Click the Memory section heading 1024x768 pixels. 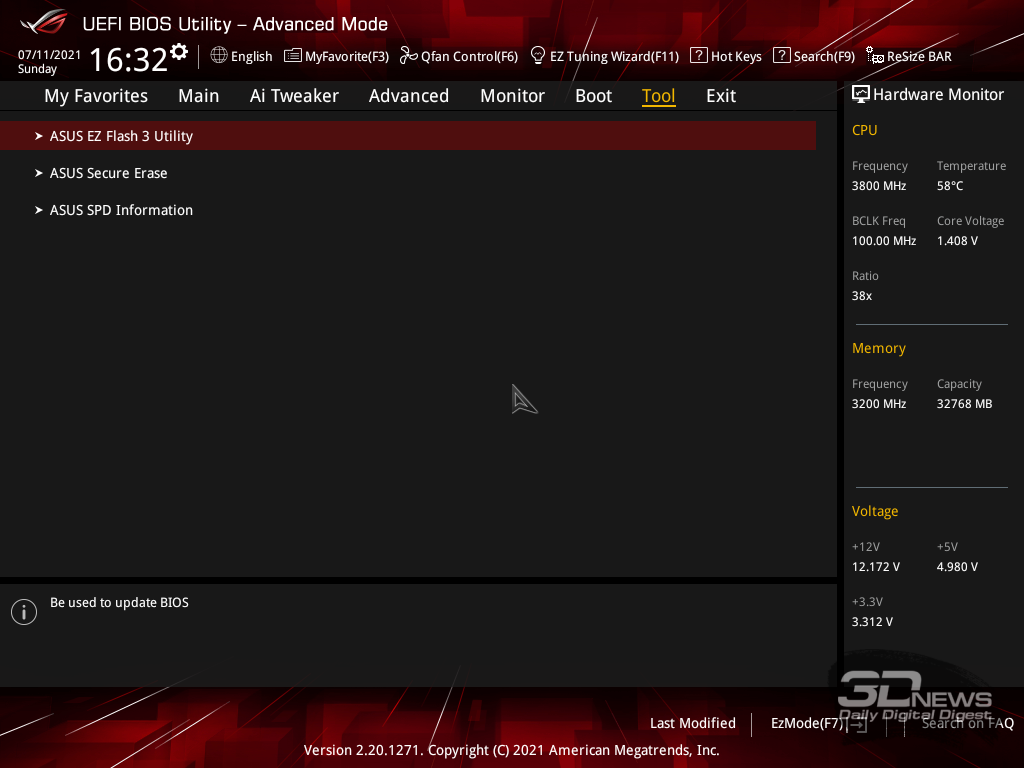point(879,349)
